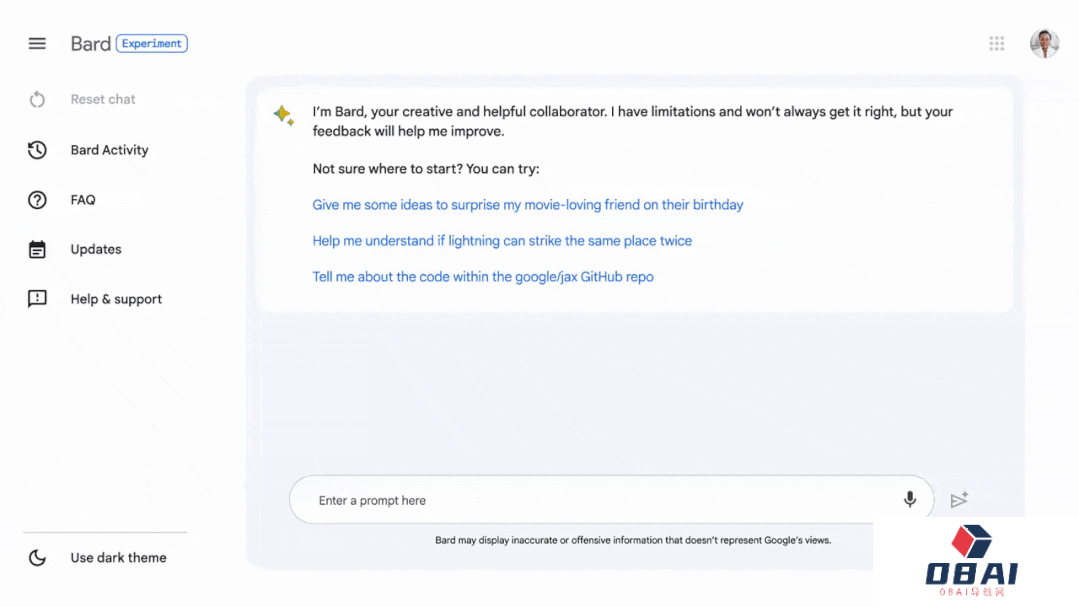Screen dimensions: 1079x607
Task: Click the Experiment badge next to Bard
Action: click(151, 43)
